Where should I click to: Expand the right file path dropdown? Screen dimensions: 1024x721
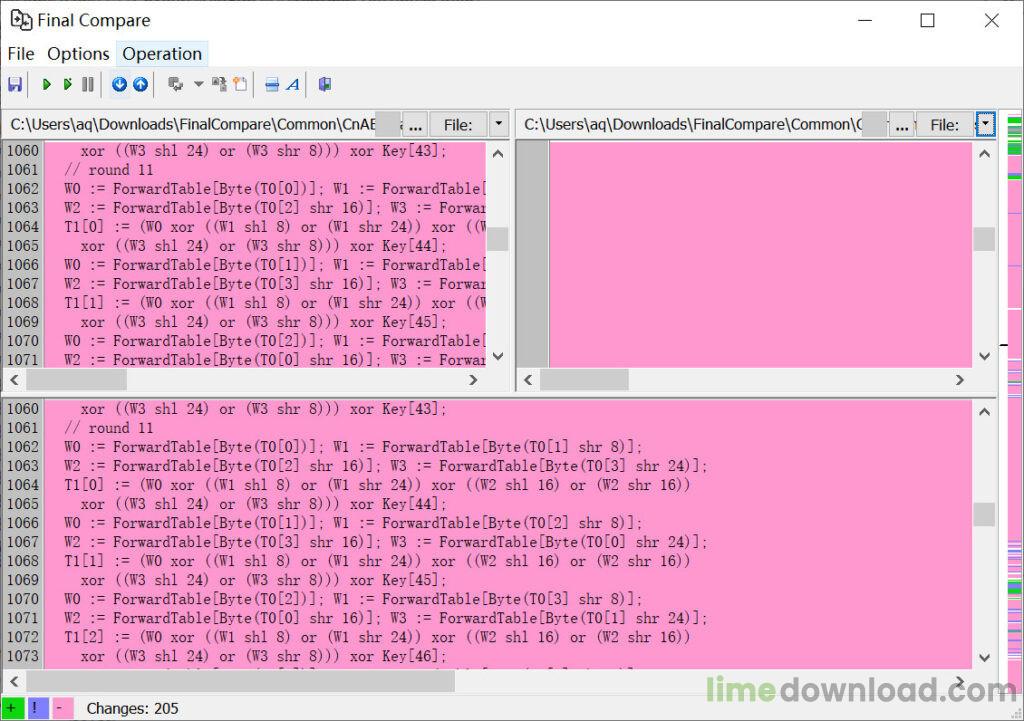point(985,124)
